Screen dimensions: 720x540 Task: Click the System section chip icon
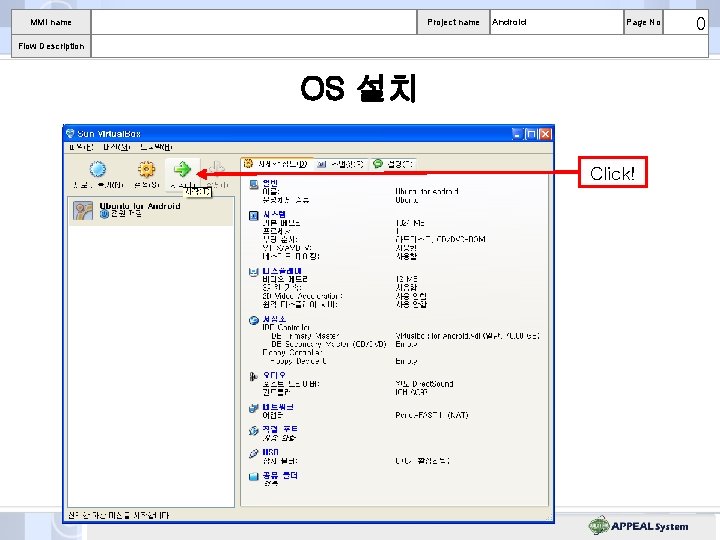coord(253,215)
